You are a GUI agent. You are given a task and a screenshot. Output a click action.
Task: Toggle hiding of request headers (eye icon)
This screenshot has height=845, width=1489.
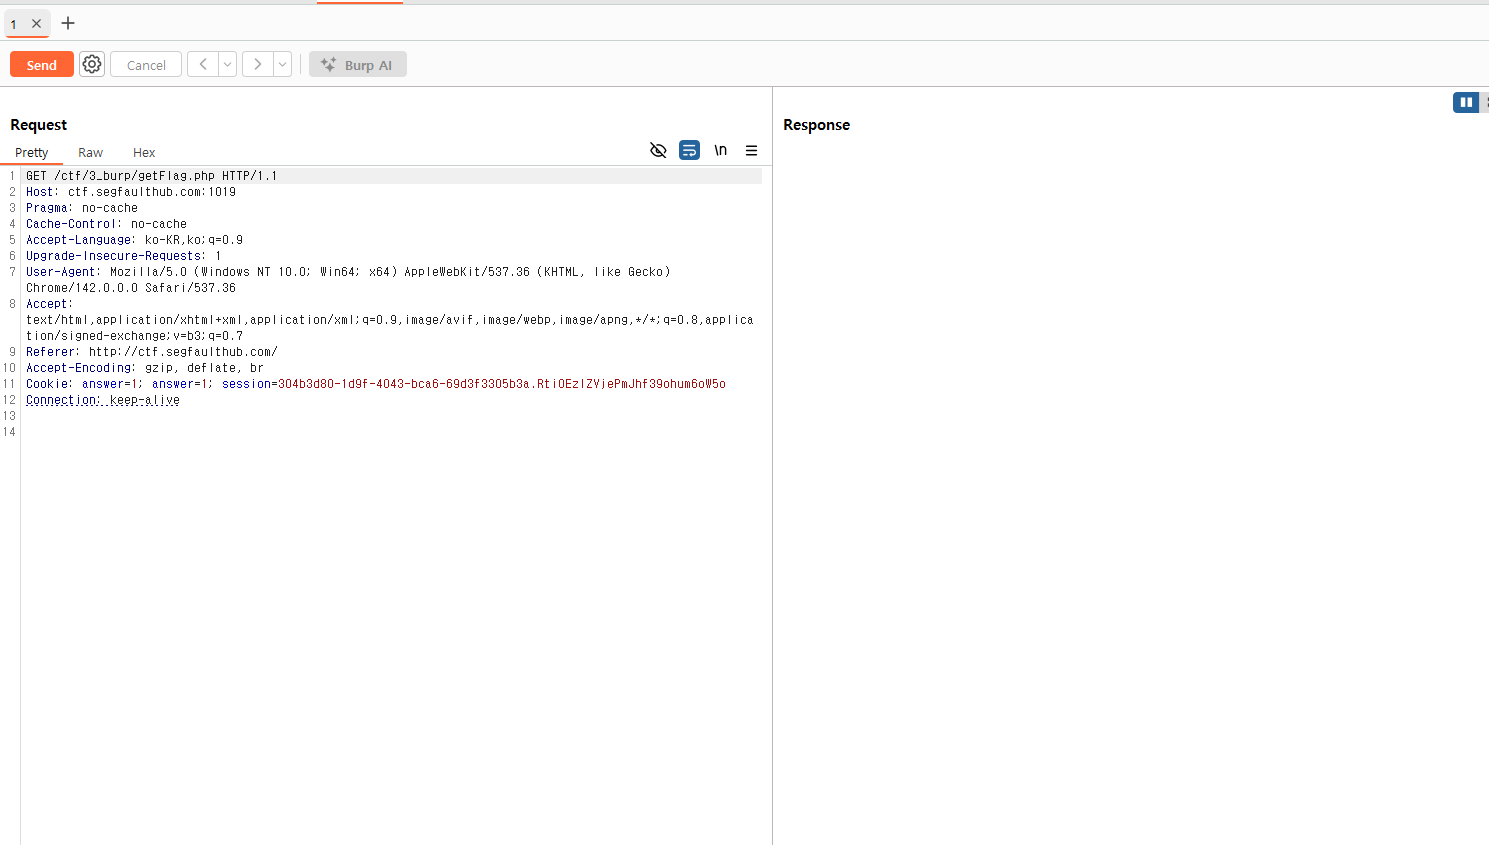point(658,151)
